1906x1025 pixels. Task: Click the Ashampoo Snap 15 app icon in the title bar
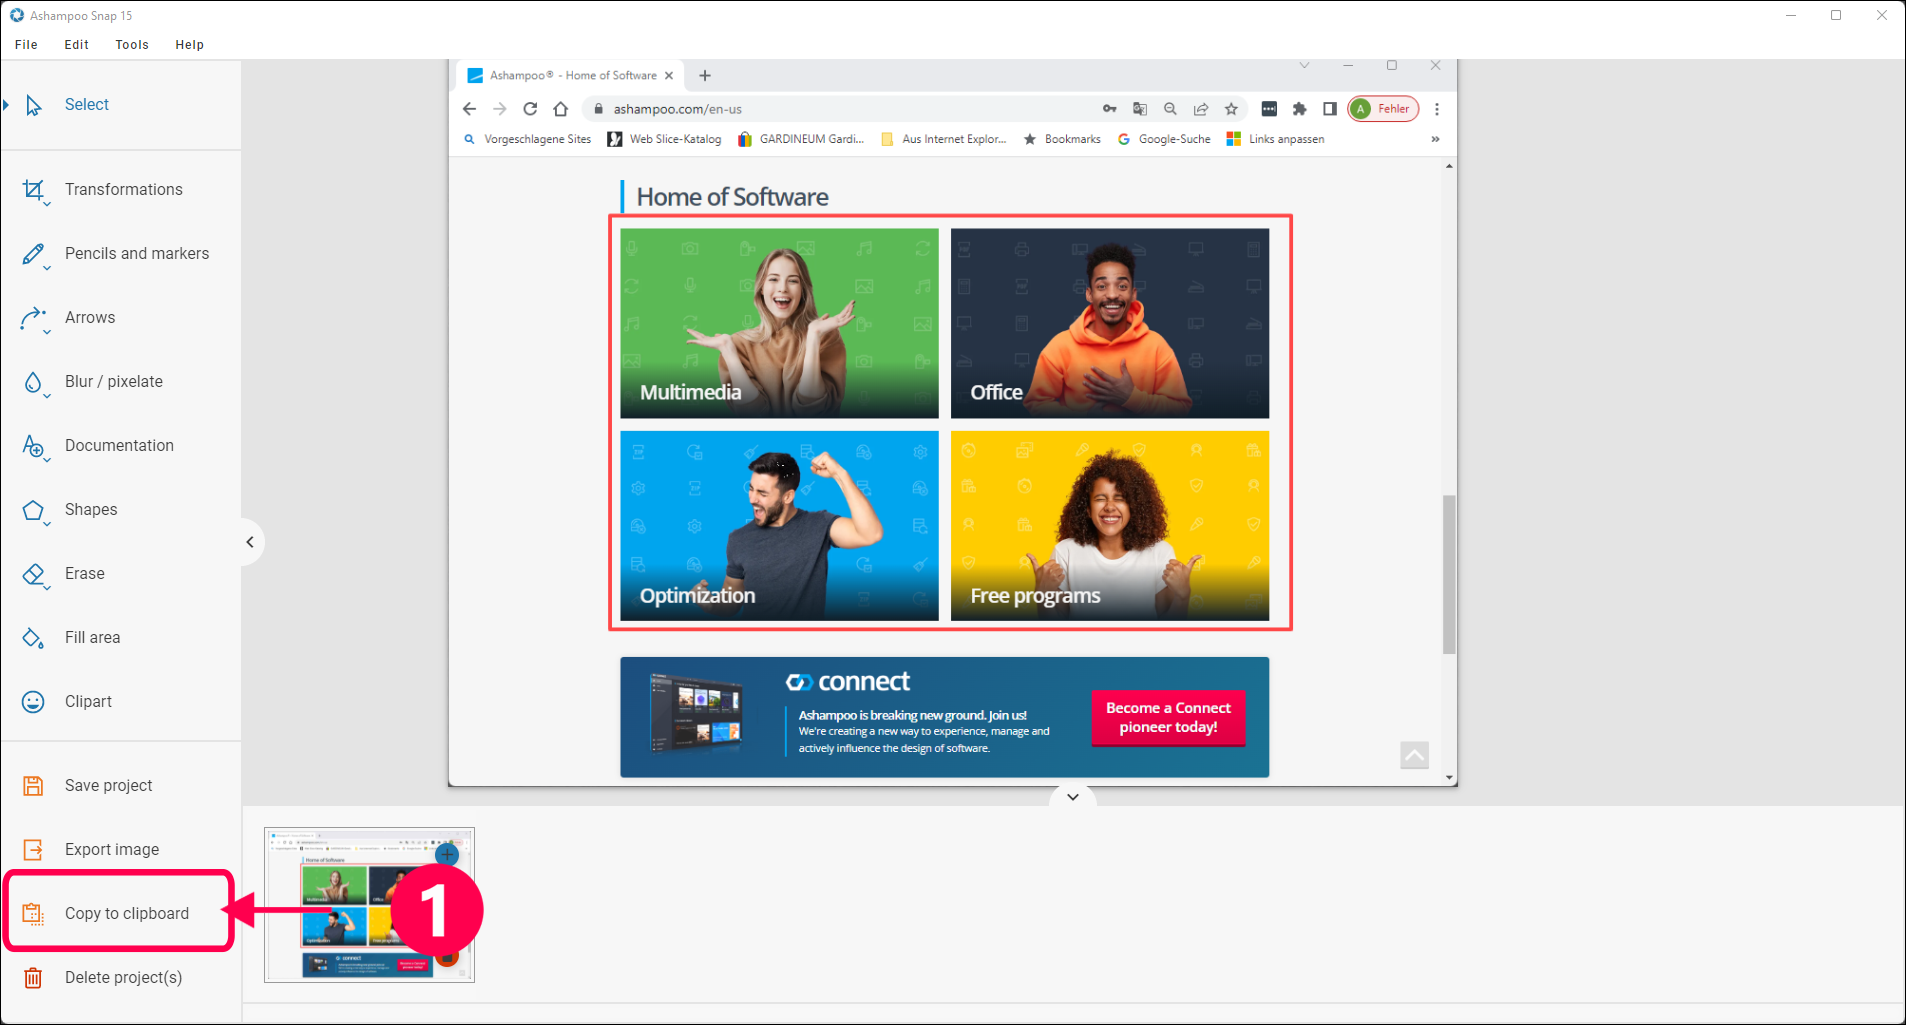(x=17, y=15)
